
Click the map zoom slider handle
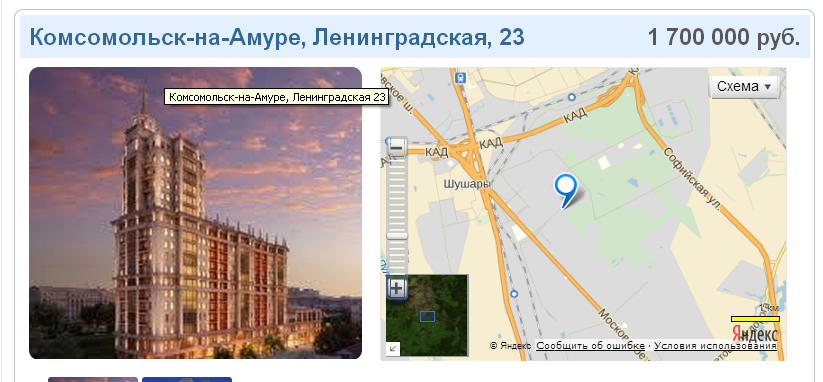point(397,237)
